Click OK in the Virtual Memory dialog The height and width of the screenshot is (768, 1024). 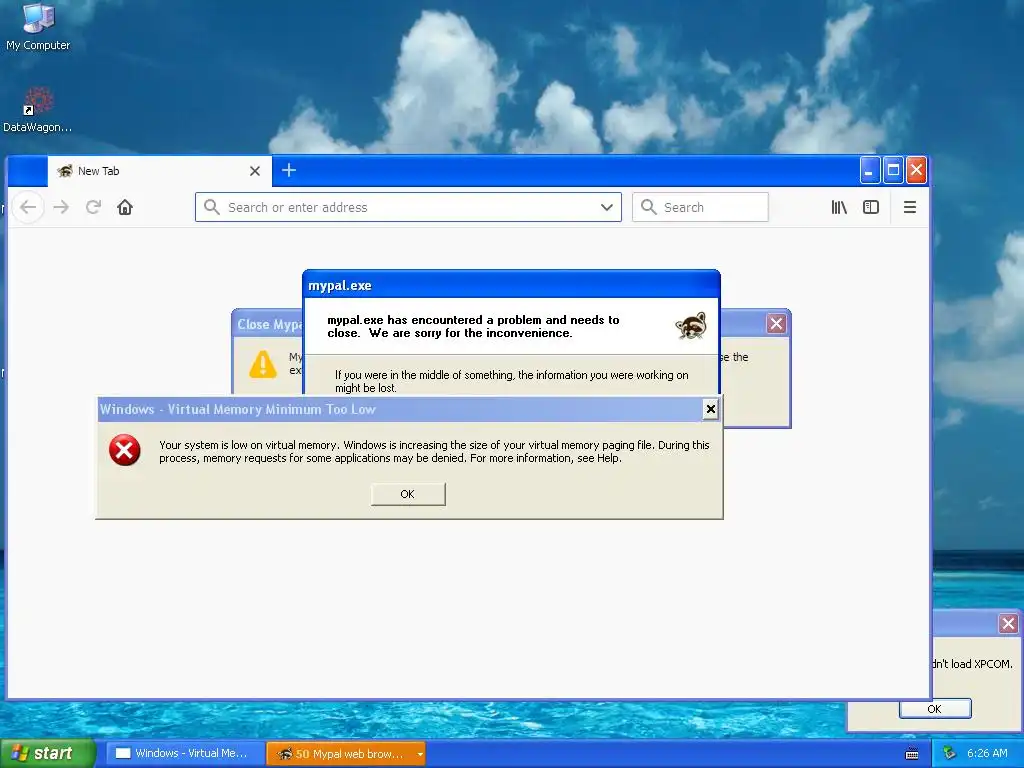[x=408, y=494]
